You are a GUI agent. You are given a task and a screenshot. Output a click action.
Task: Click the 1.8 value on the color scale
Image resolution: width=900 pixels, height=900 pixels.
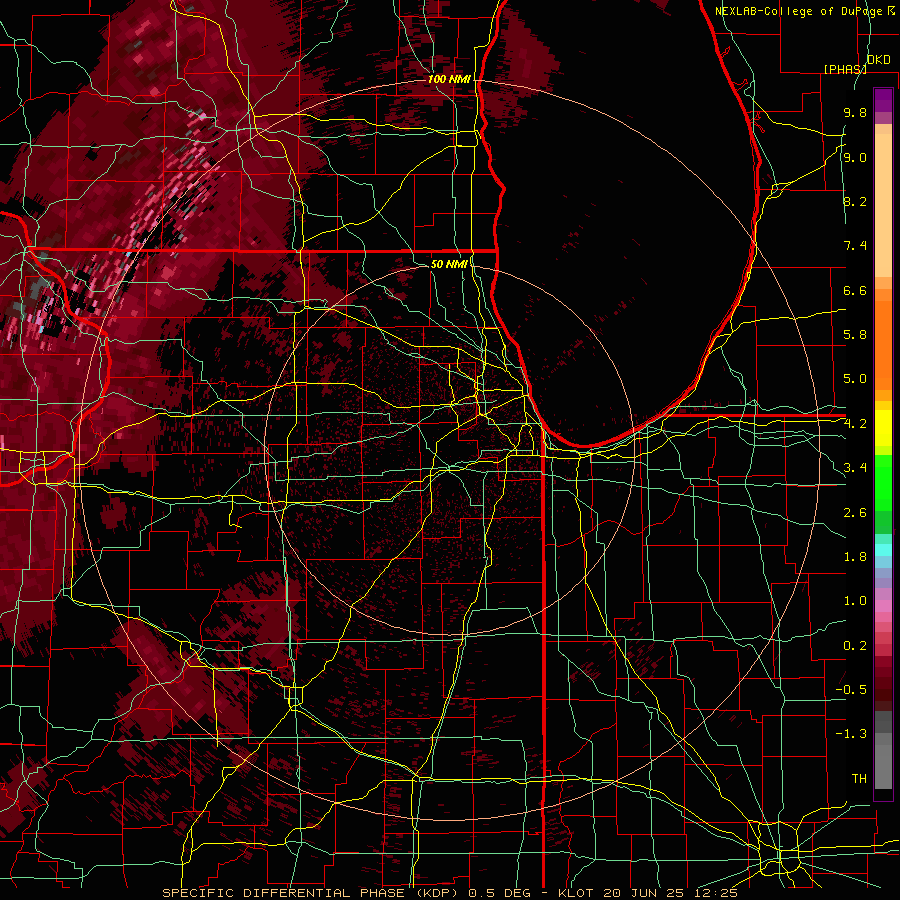[x=855, y=557]
